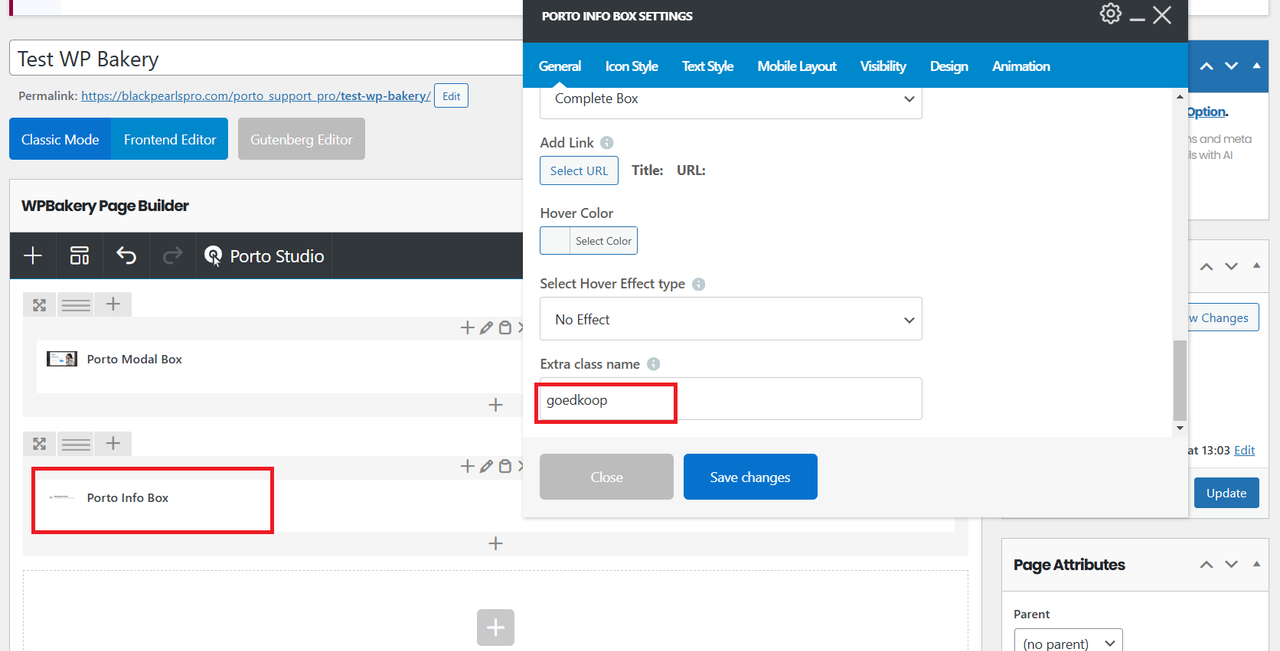Click the large plus button in the empty dashed area

pos(495,628)
